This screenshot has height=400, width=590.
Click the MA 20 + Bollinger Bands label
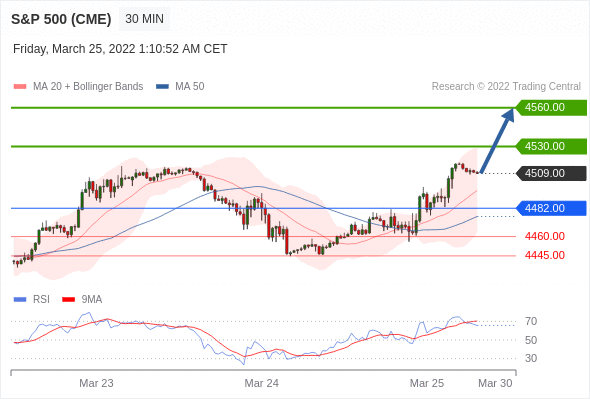[x=88, y=87]
